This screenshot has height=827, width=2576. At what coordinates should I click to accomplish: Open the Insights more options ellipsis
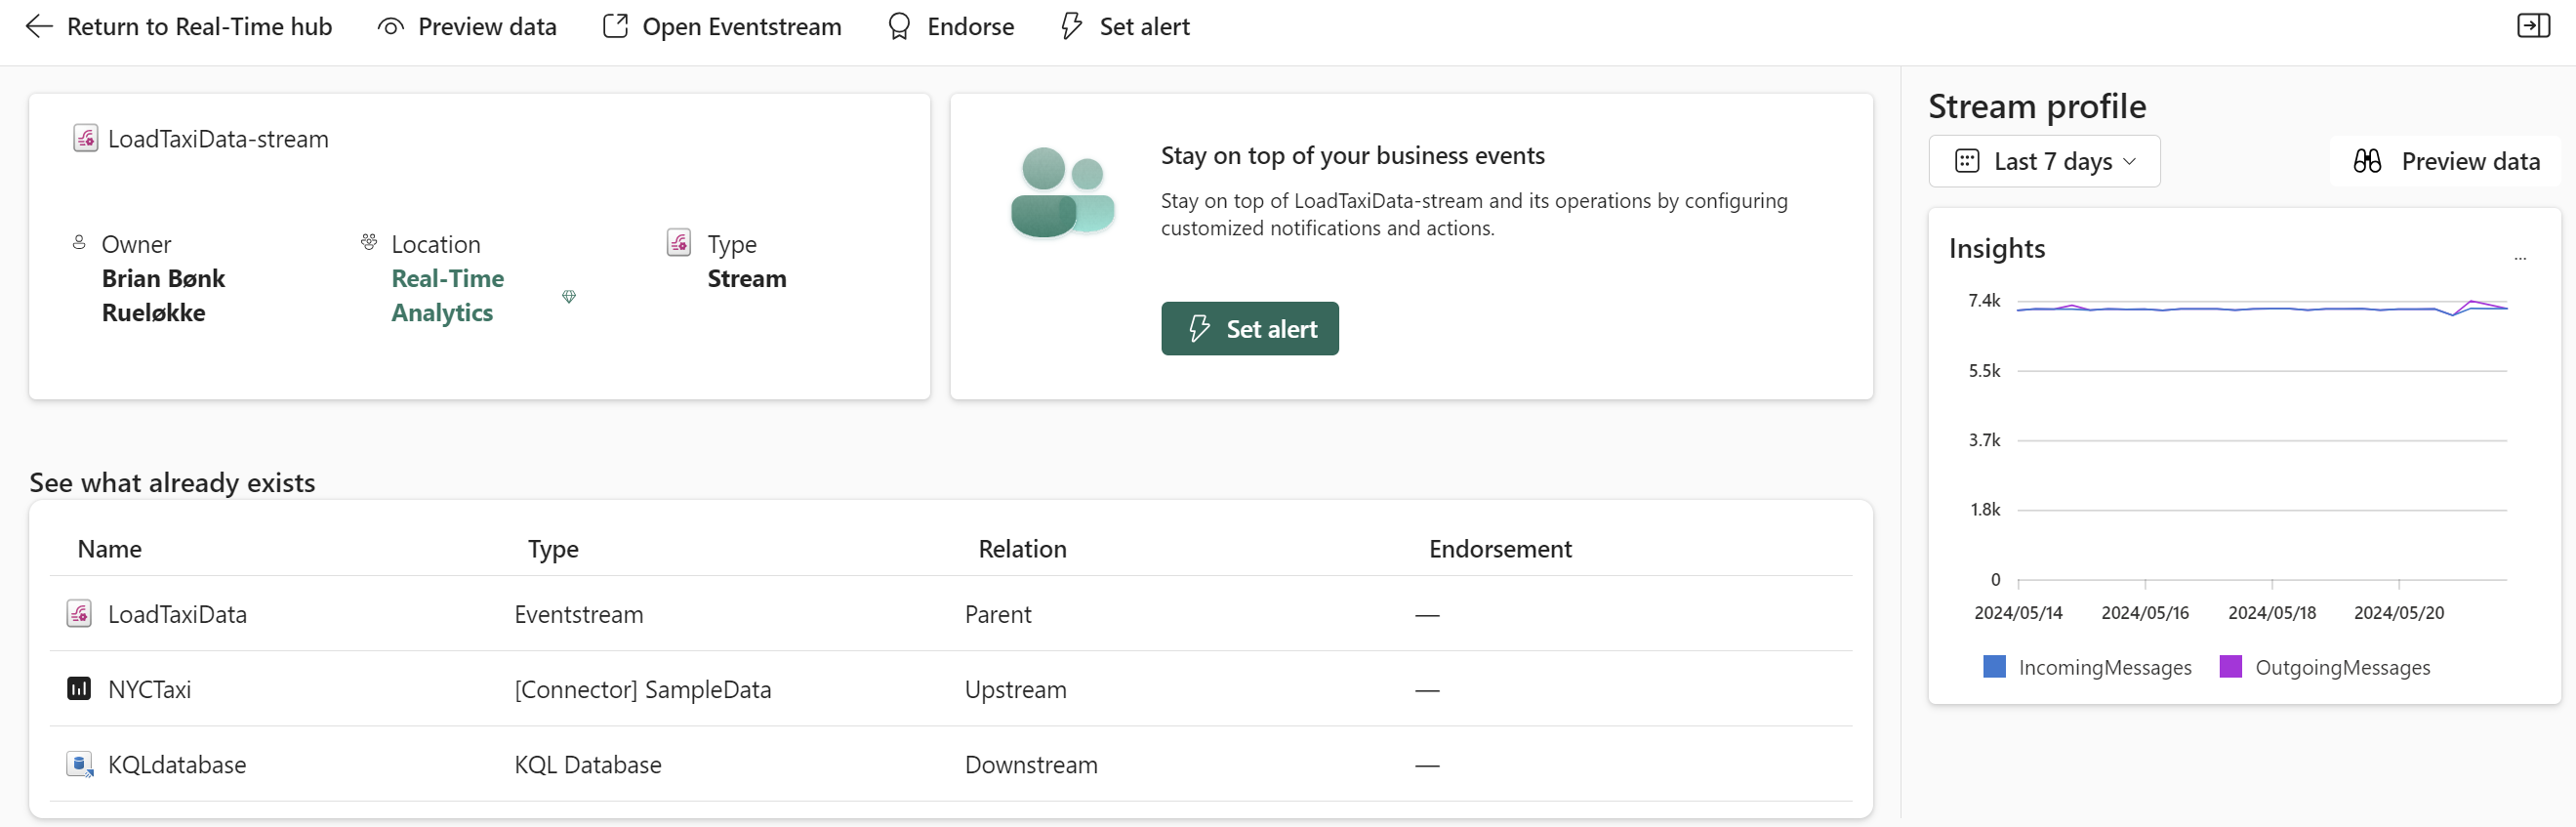tap(2520, 258)
